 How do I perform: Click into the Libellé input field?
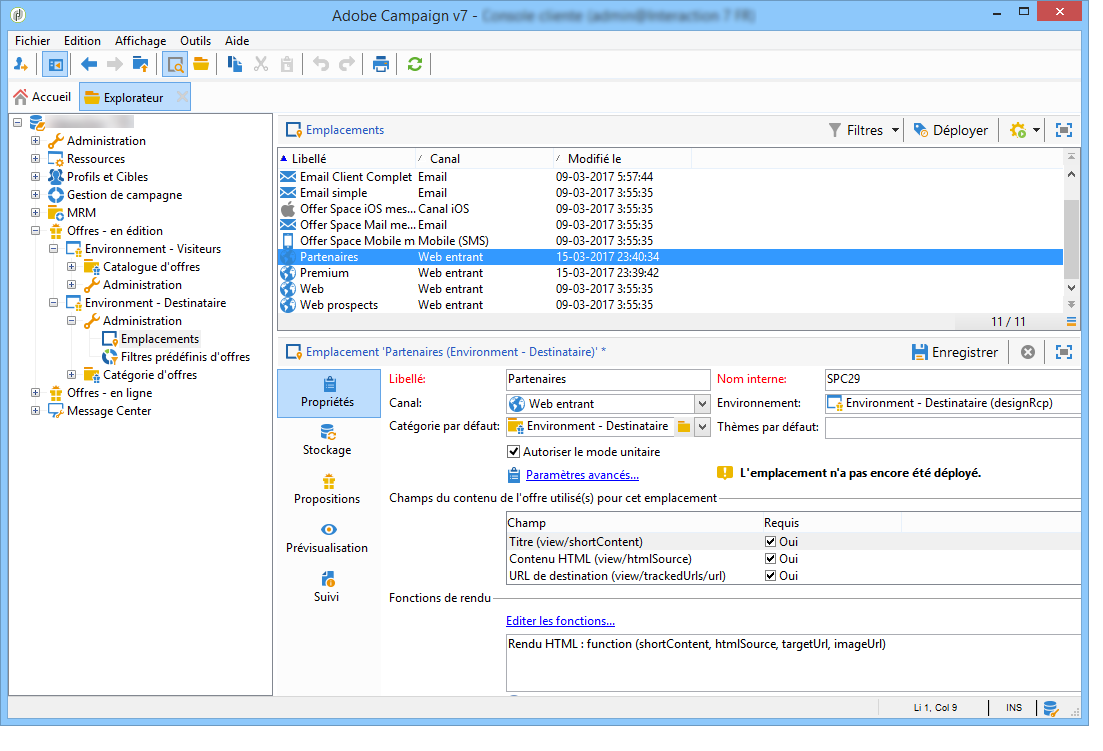(608, 380)
